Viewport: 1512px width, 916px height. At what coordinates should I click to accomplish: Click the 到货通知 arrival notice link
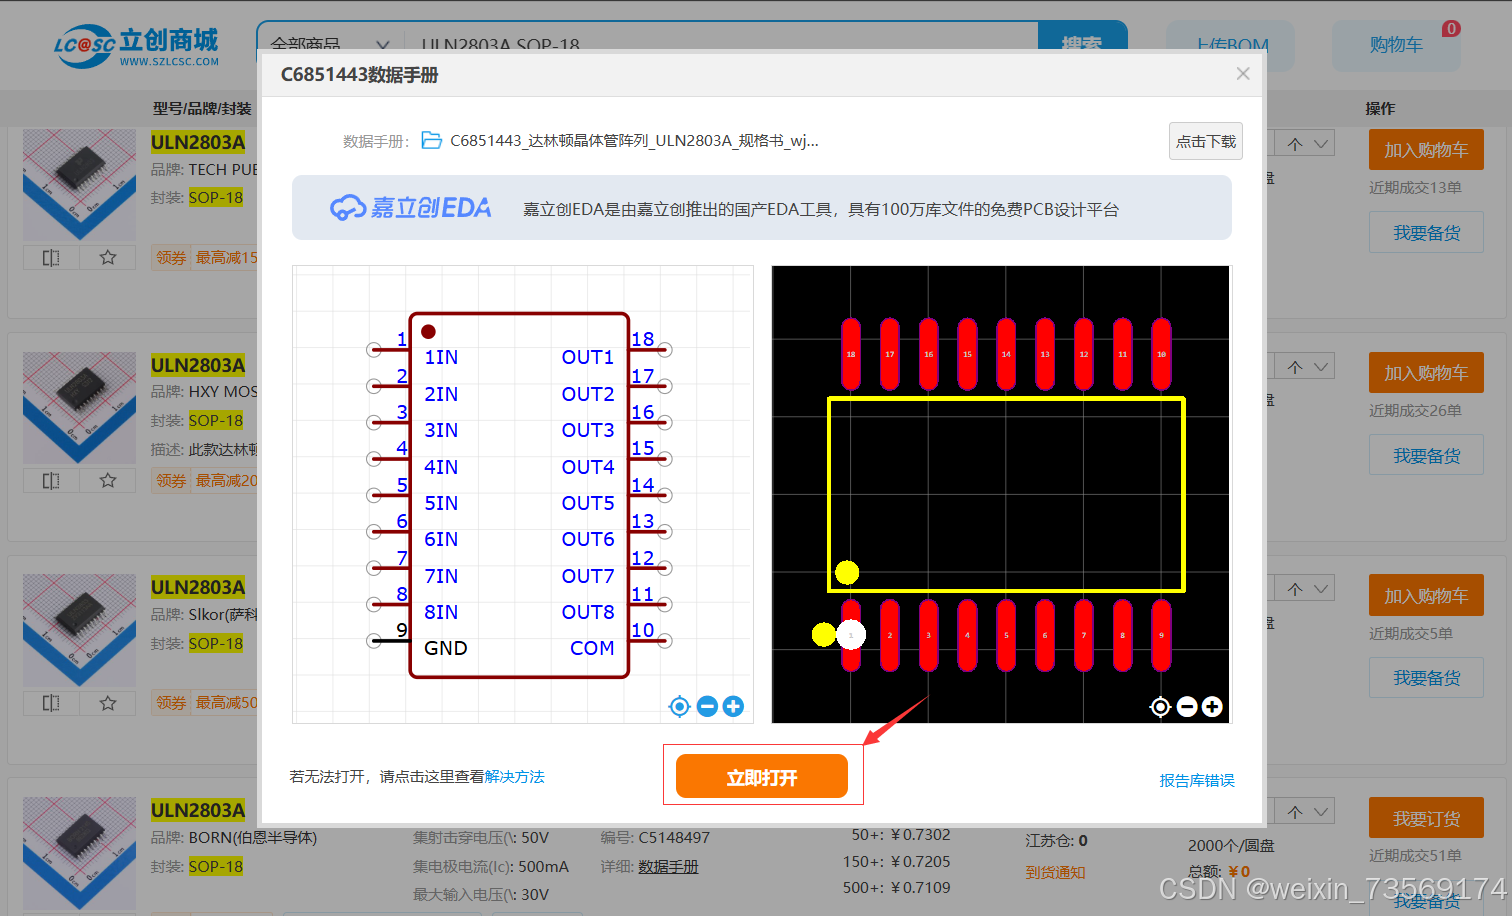pos(1055,872)
